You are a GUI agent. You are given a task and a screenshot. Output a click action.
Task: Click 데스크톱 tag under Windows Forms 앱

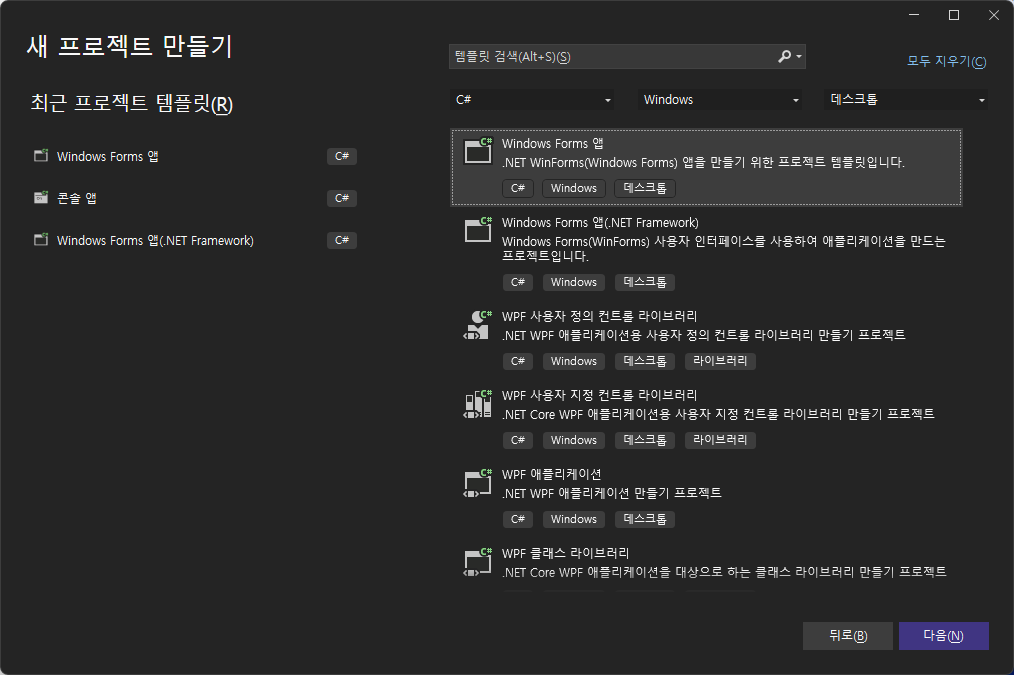tap(645, 188)
